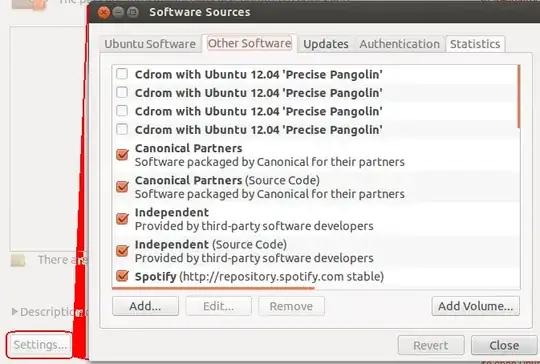Go to the Authentication tab

399,44
